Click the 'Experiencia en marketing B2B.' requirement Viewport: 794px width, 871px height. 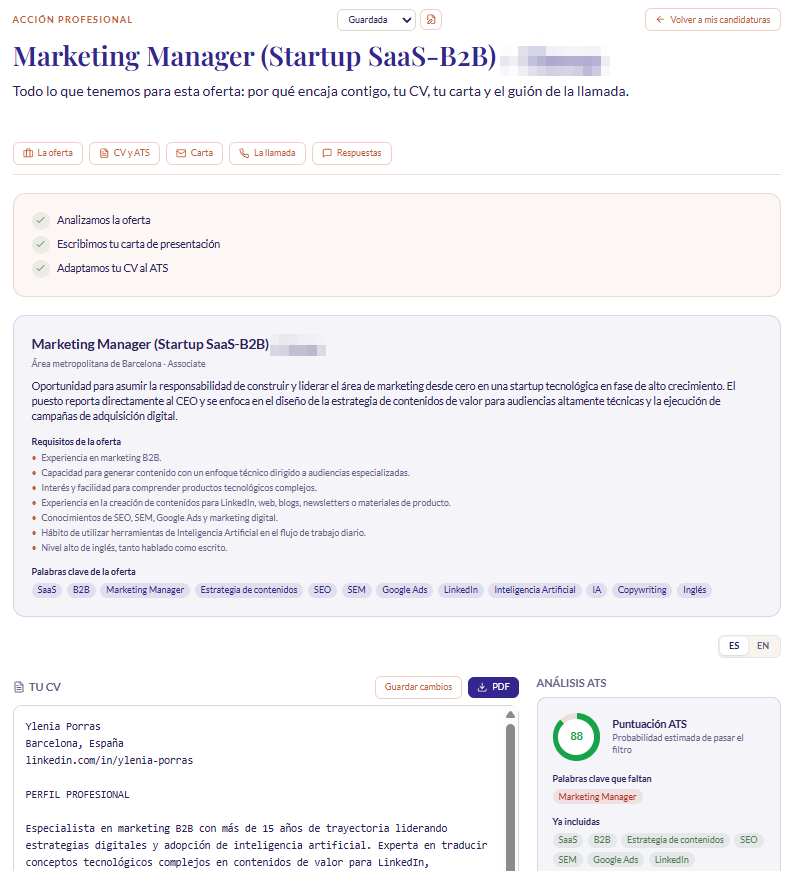(x=101, y=458)
